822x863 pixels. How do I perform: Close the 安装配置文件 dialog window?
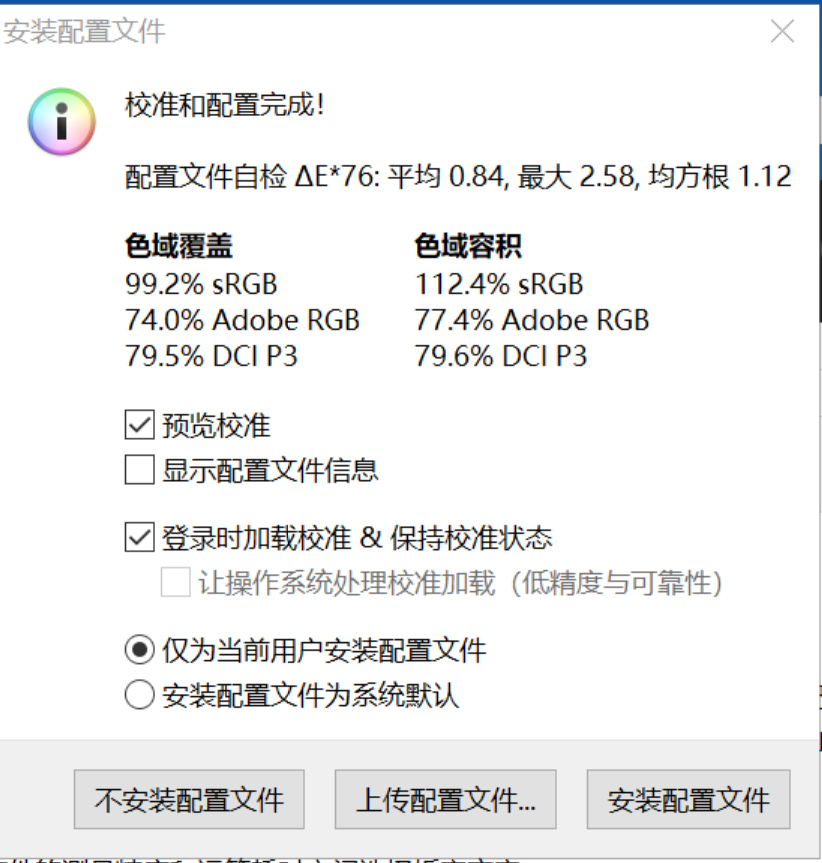click(x=782, y=31)
